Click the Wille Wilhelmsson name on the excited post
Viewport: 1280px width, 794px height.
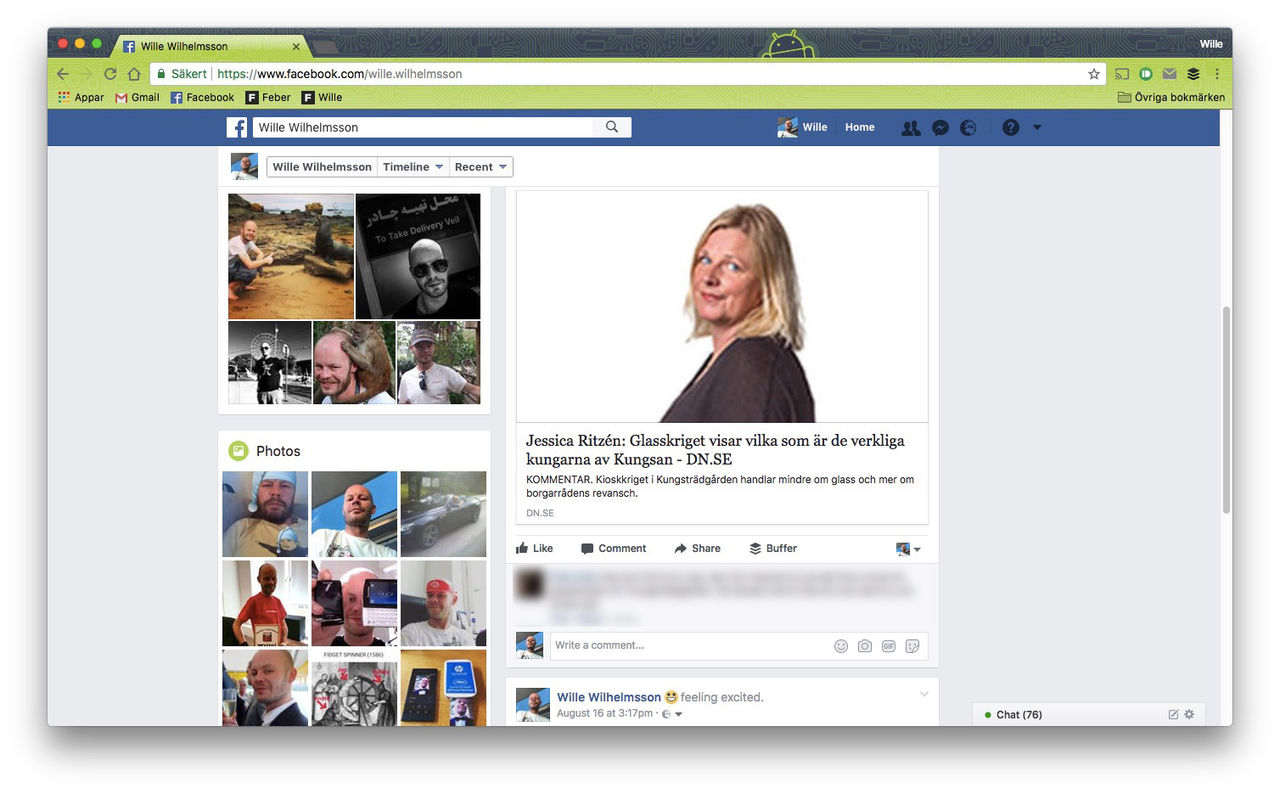(609, 697)
